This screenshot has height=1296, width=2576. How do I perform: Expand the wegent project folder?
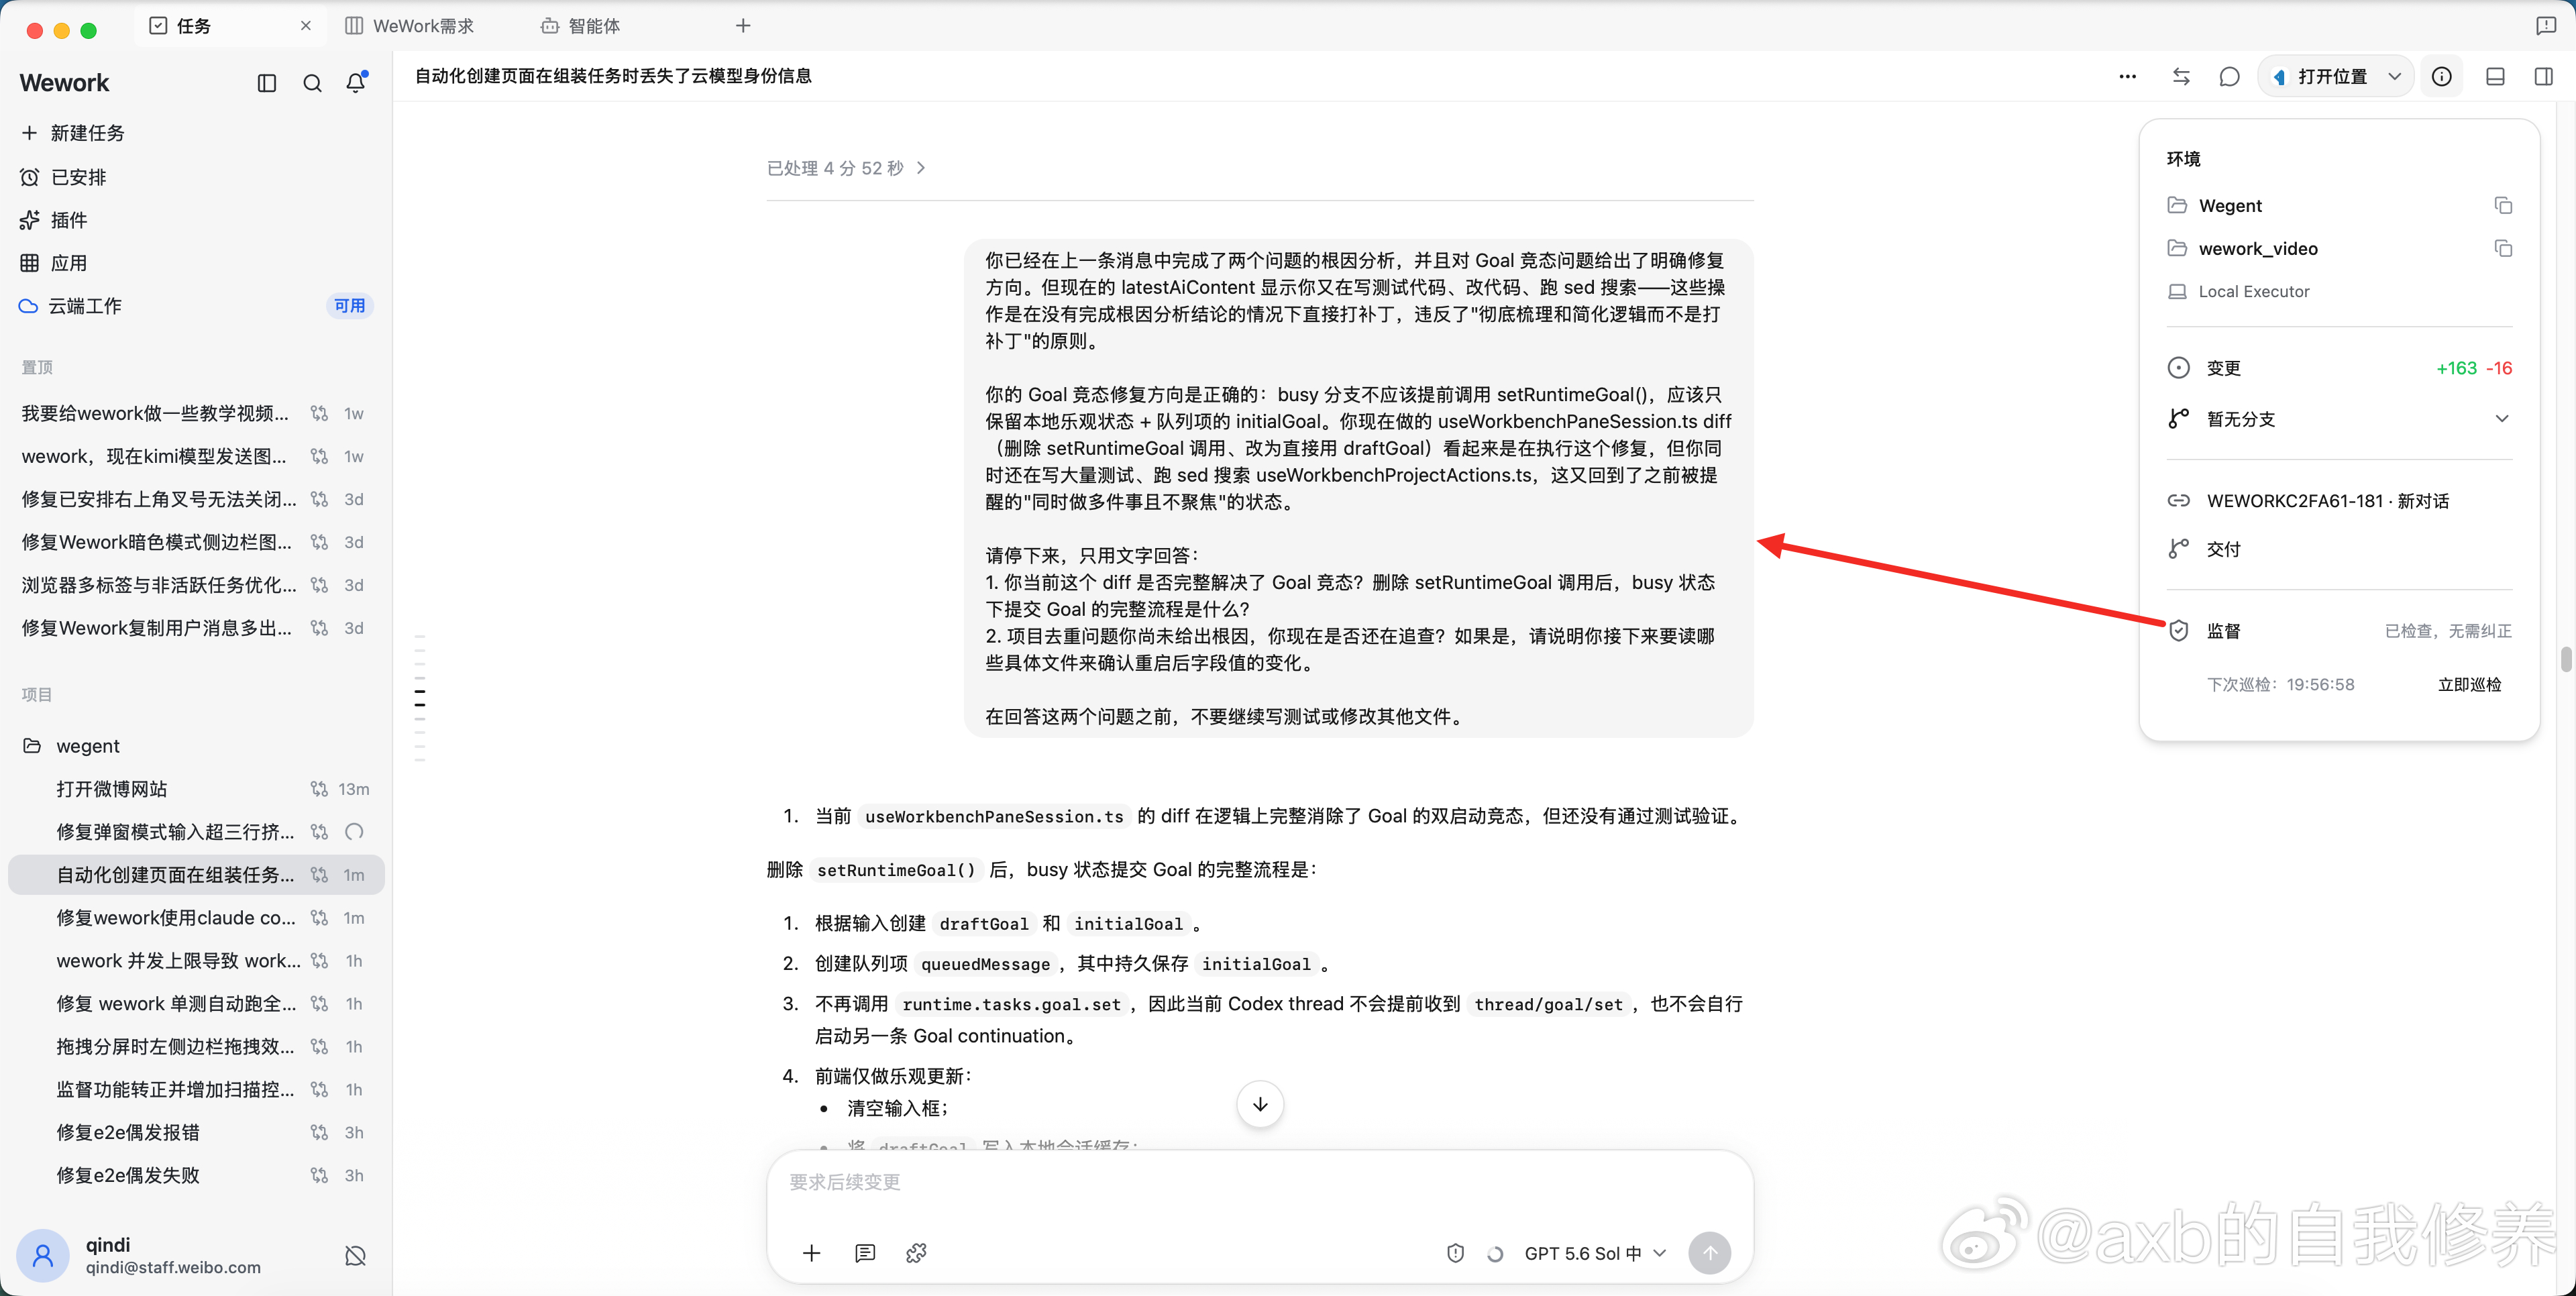tap(196, 746)
